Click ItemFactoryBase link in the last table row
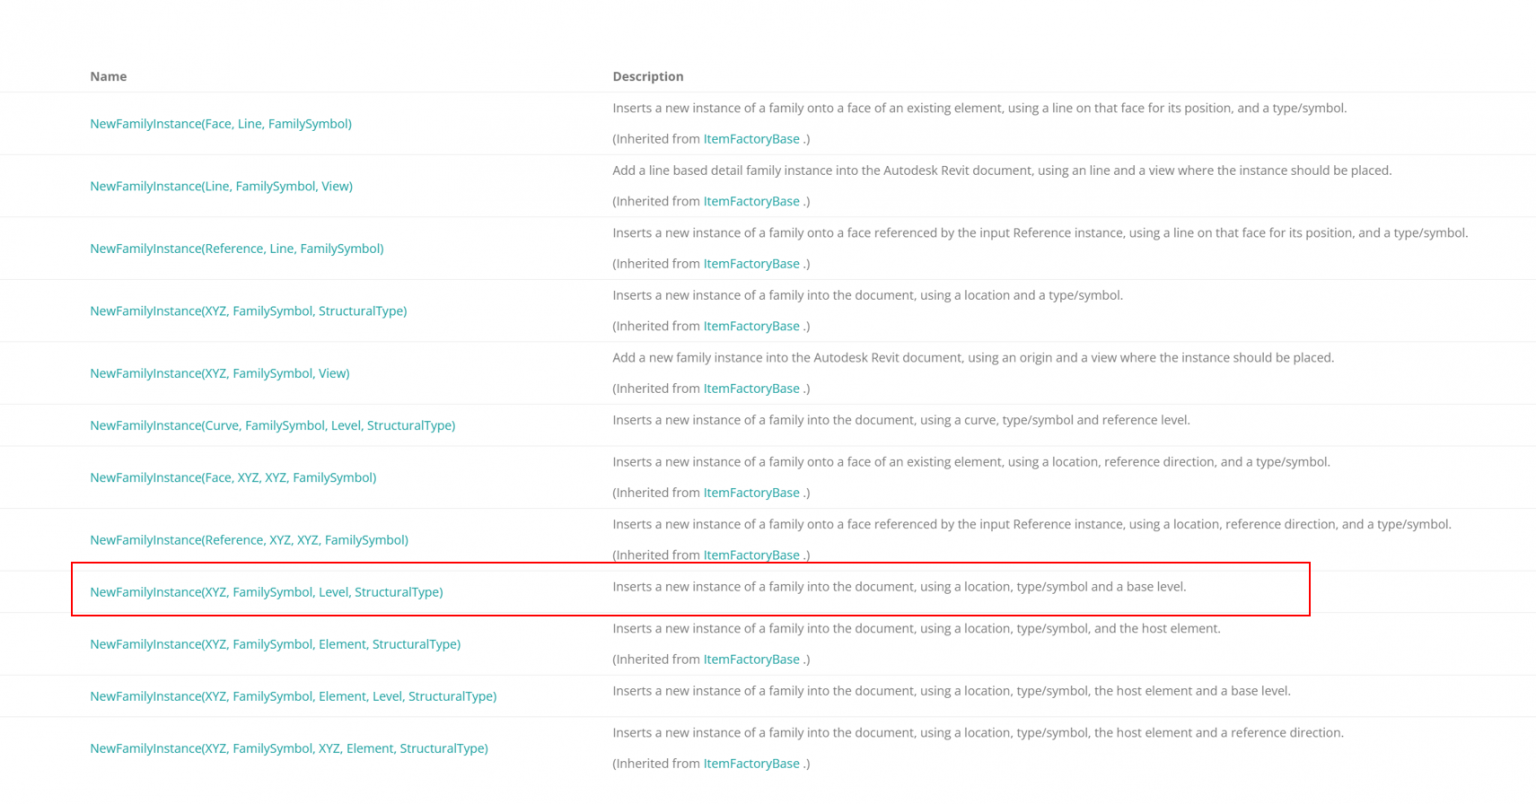The width and height of the screenshot is (1536, 804). [751, 764]
